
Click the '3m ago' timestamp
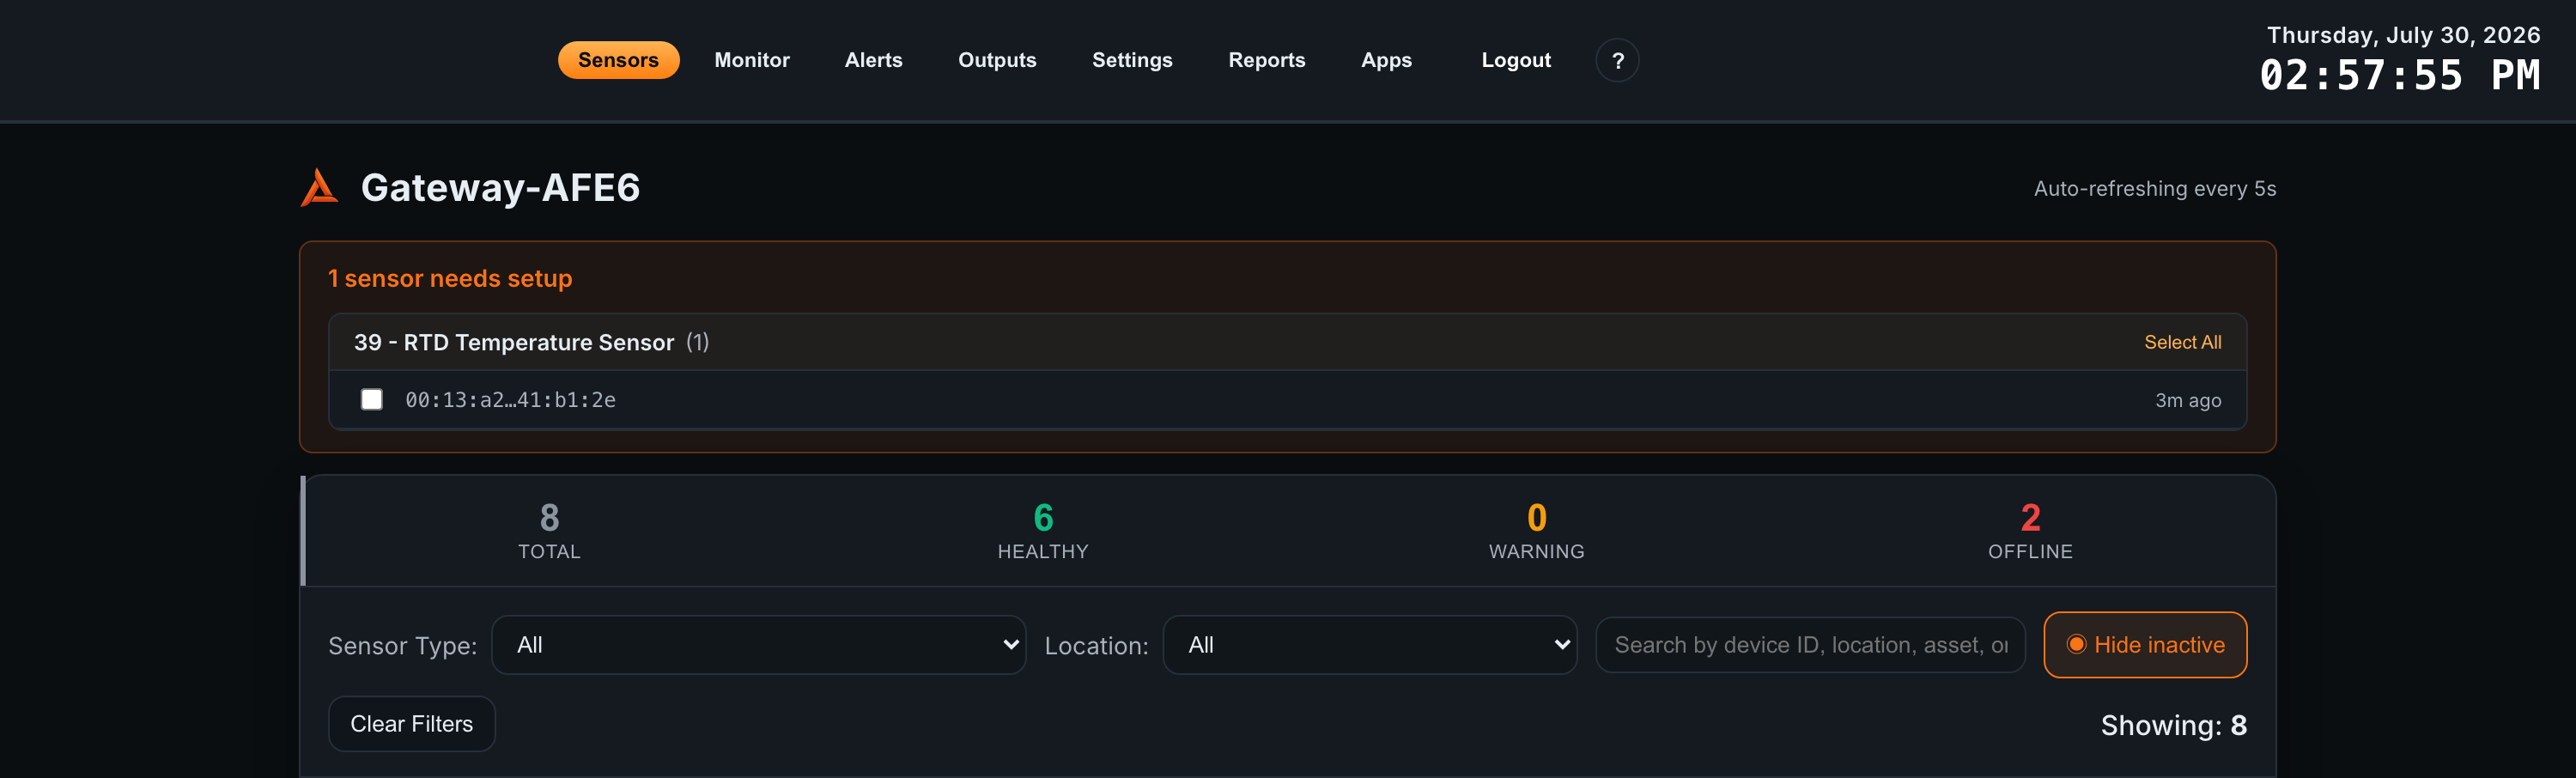tap(2187, 400)
